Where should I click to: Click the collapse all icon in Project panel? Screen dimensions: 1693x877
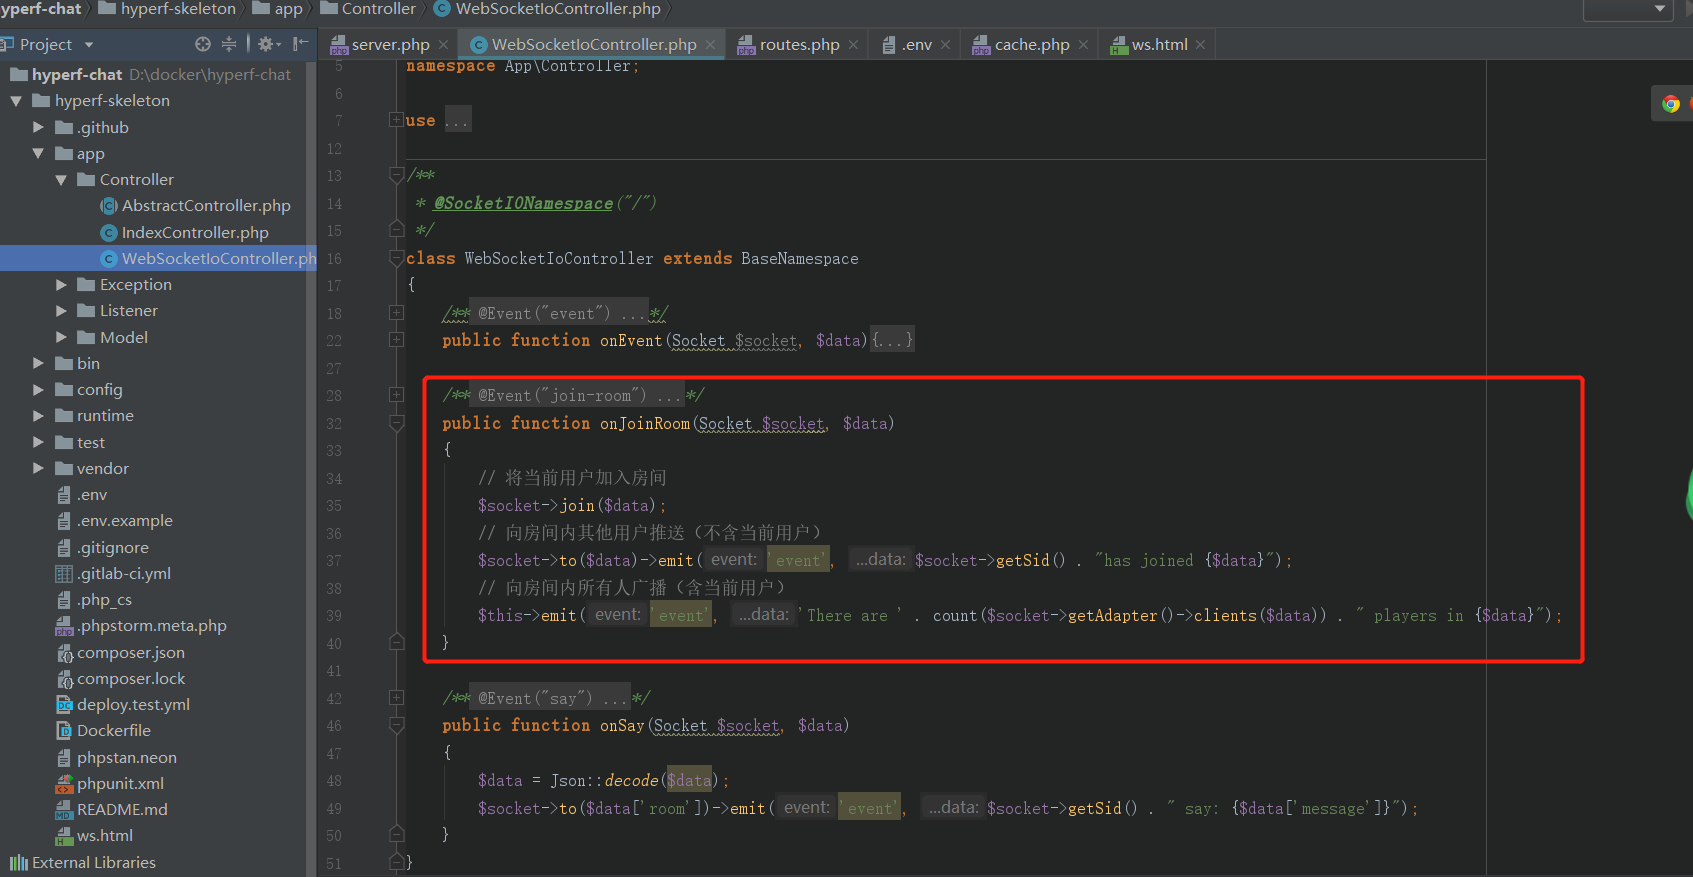pos(229,44)
